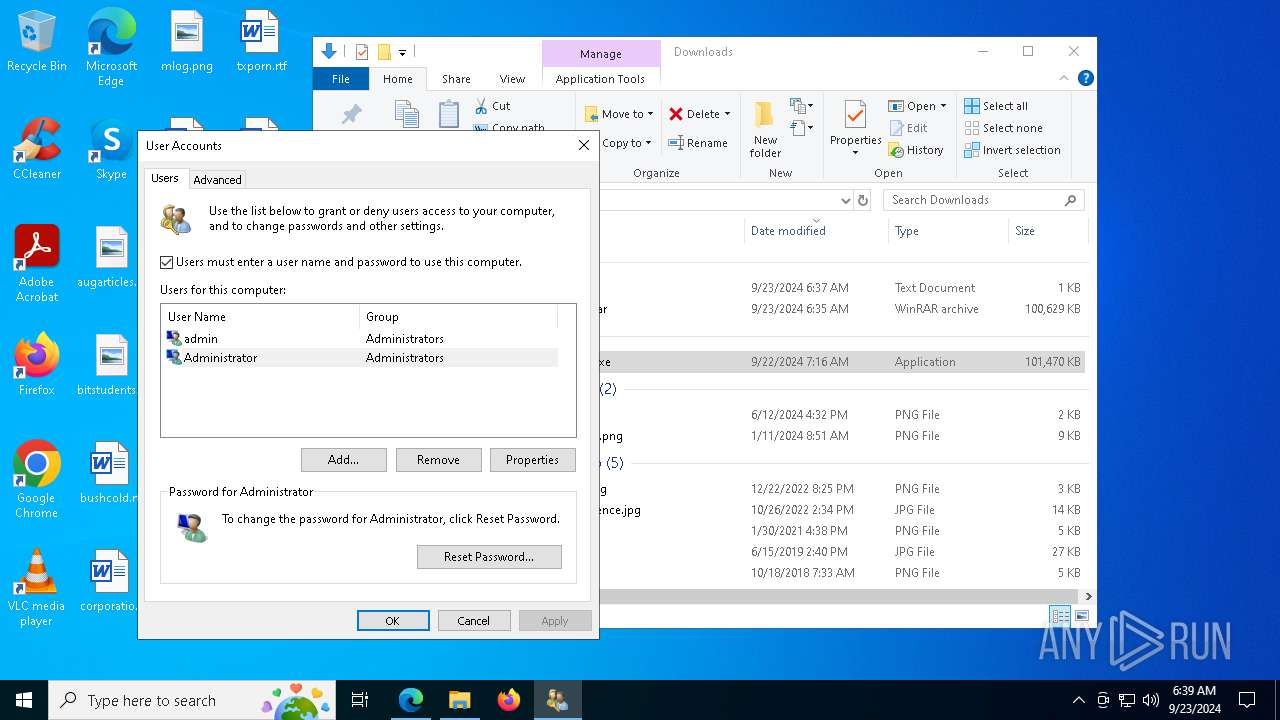Click the Add... button
The width and height of the screenshot is (1280, 720).
[343, 460]
